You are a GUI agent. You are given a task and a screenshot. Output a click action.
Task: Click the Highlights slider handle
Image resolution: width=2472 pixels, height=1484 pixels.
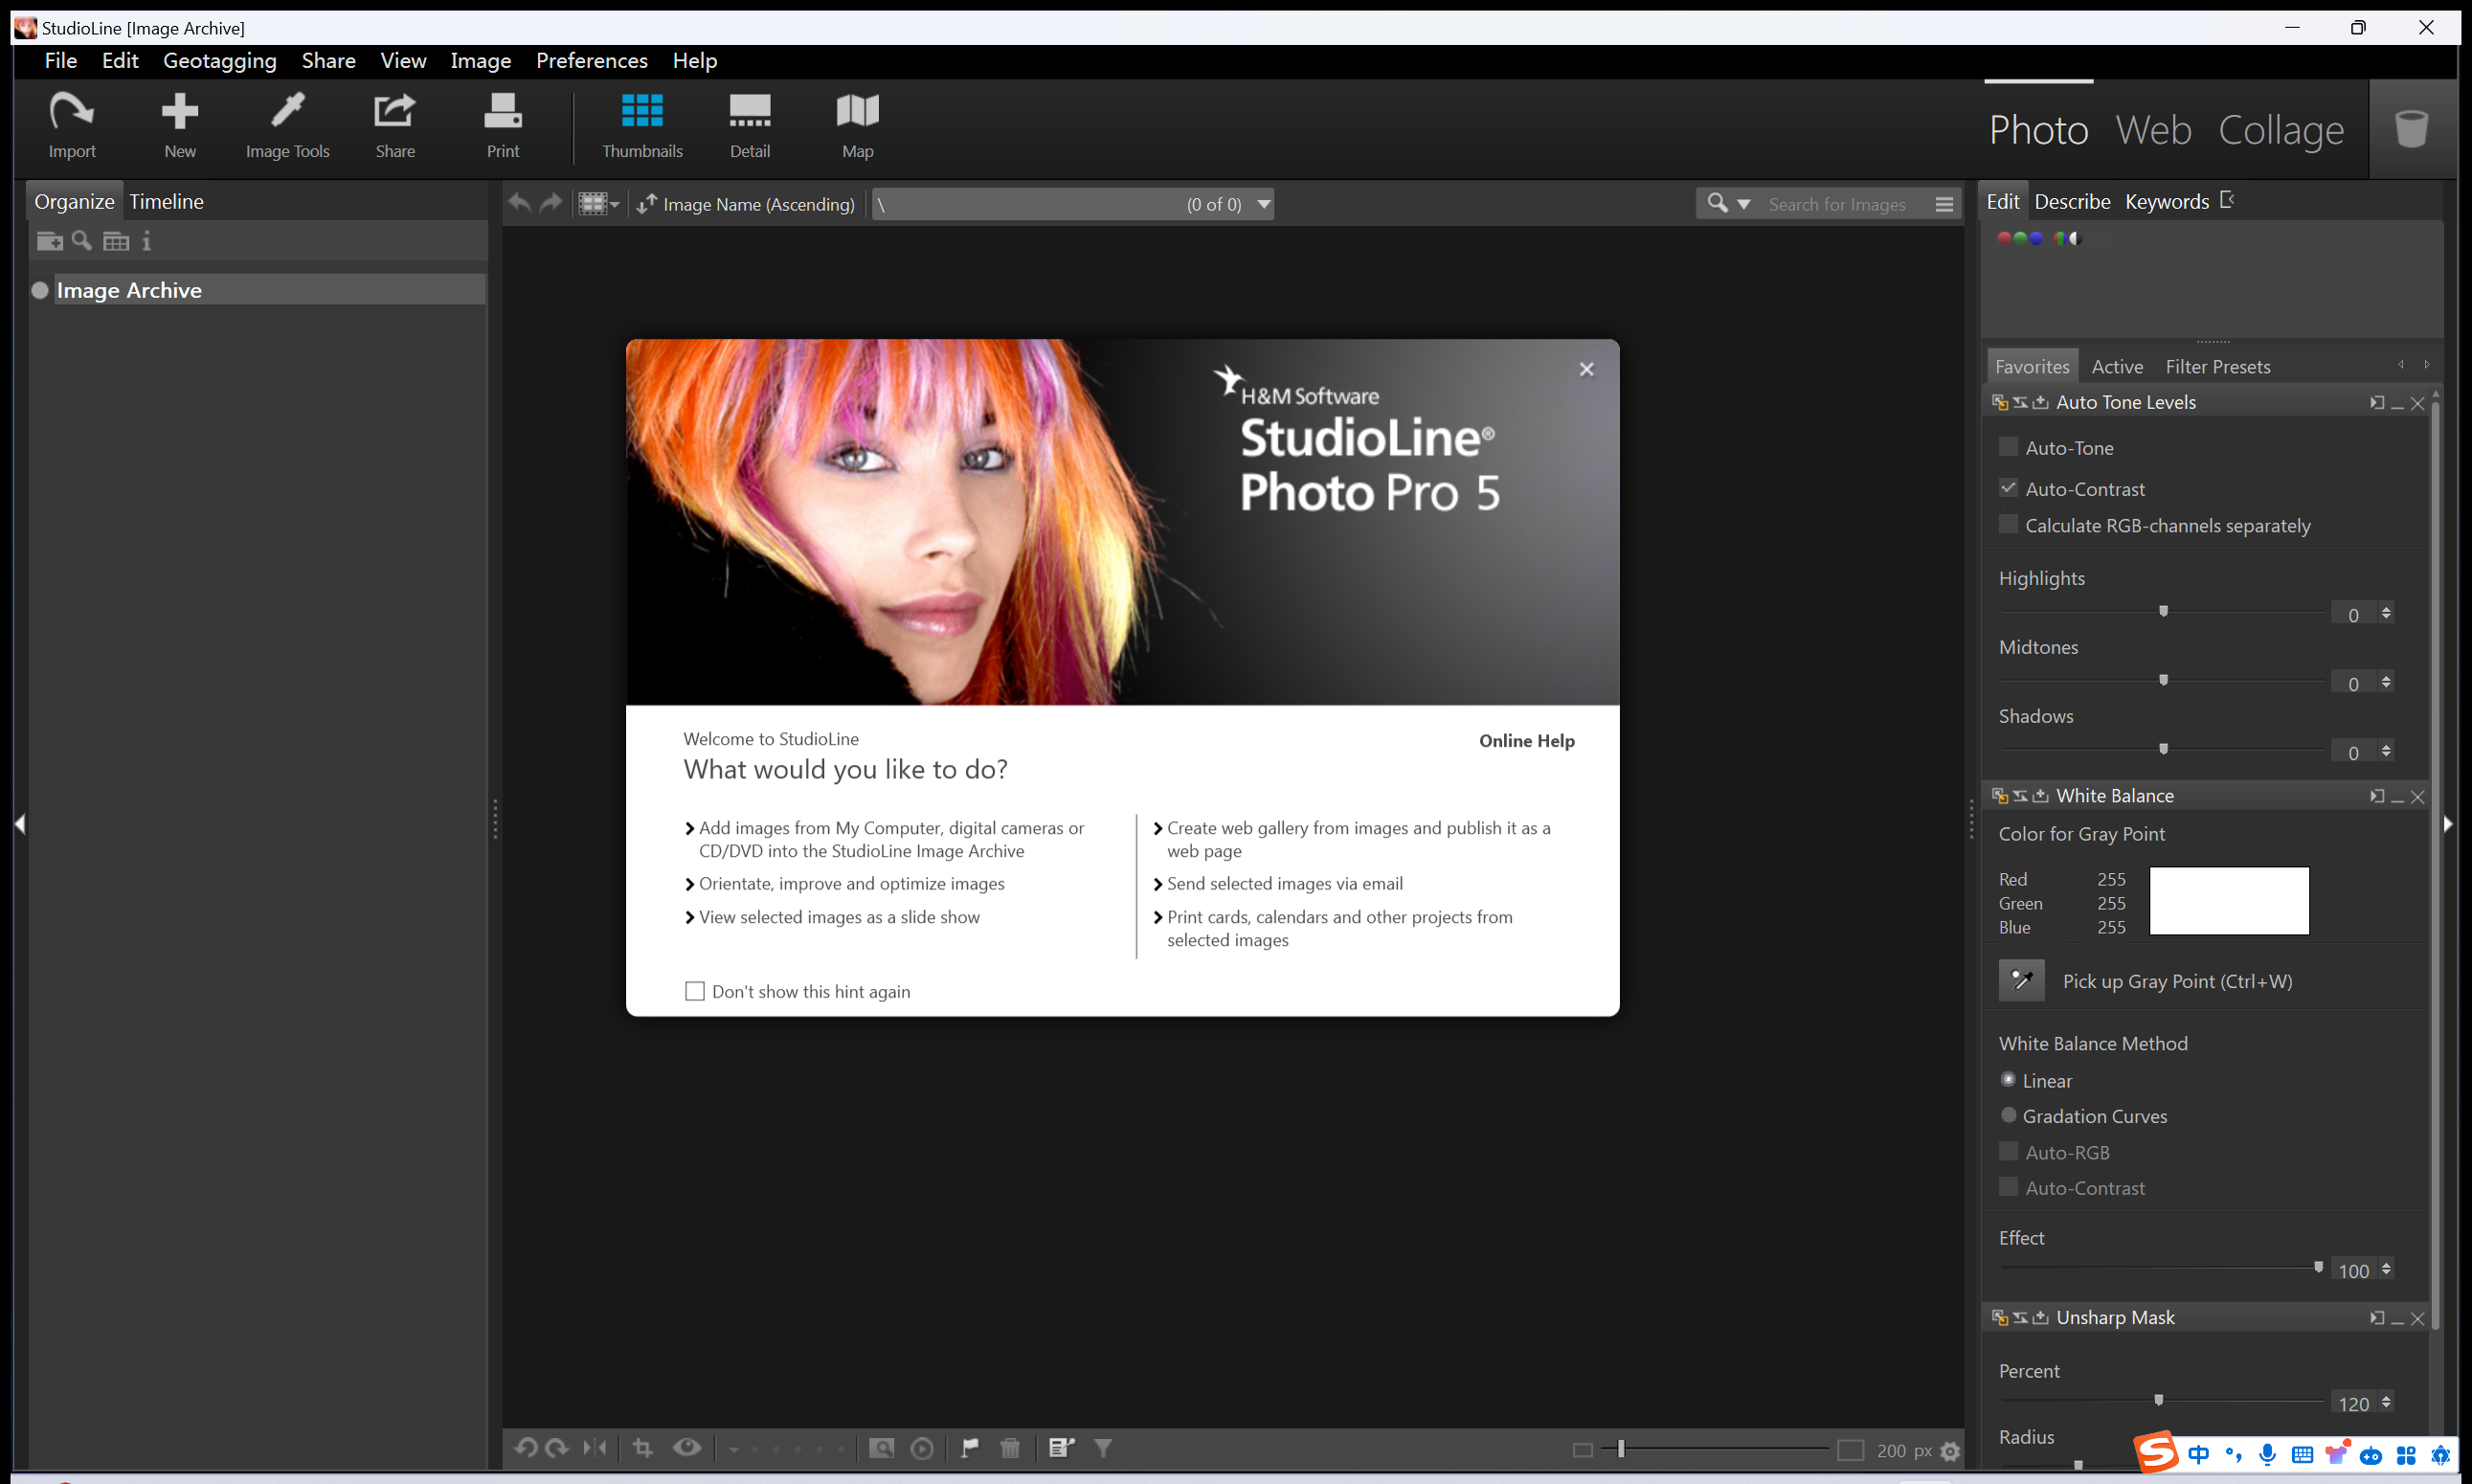[x=2163, y=611]
